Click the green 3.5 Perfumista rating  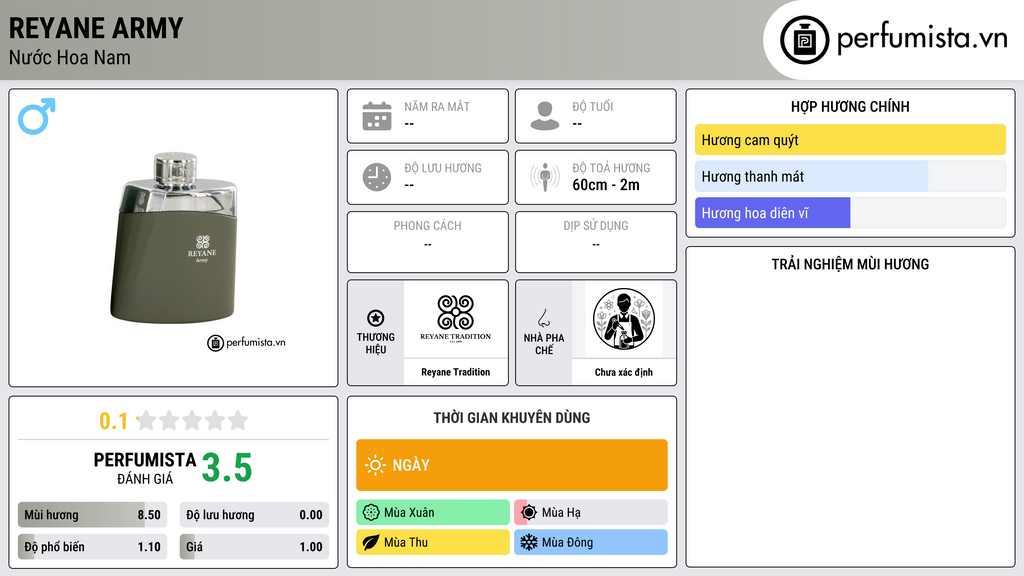click(227, 468)
